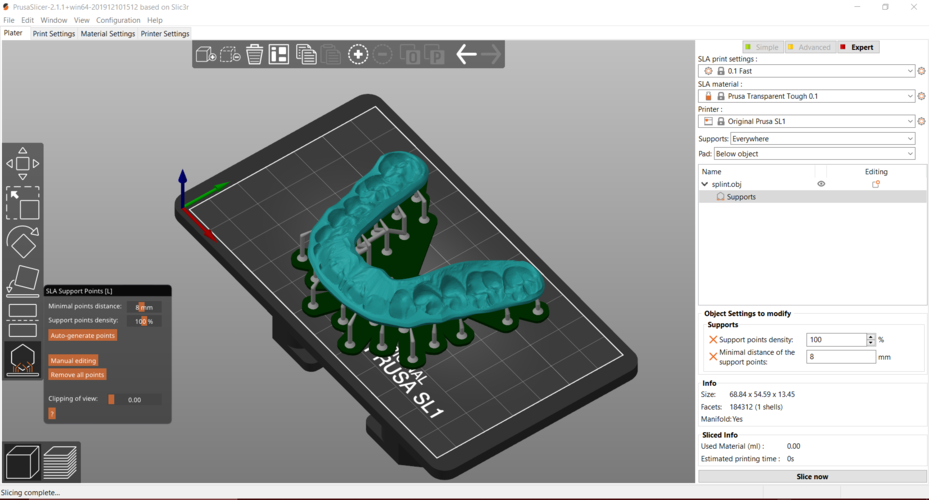Click the Add instance plus icon
The image size is (929, 500).
point(358,55)
